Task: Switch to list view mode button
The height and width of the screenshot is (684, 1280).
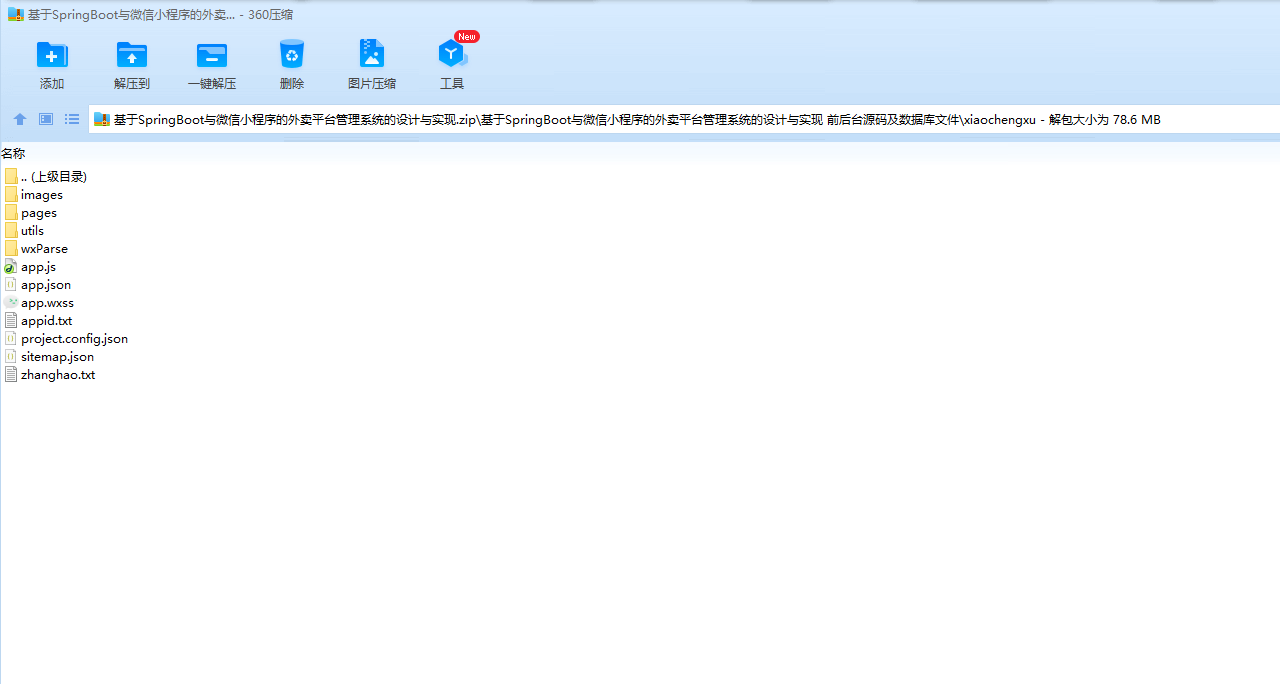Action: pos(72,119)
